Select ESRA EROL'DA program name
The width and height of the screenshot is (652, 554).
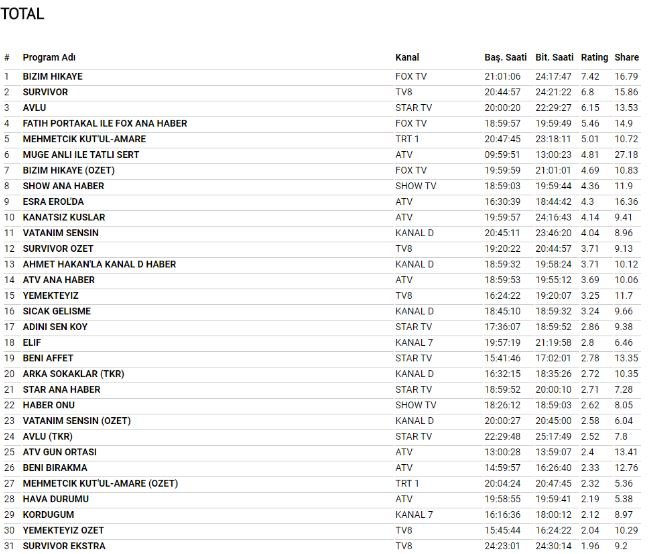pos(53,202)
